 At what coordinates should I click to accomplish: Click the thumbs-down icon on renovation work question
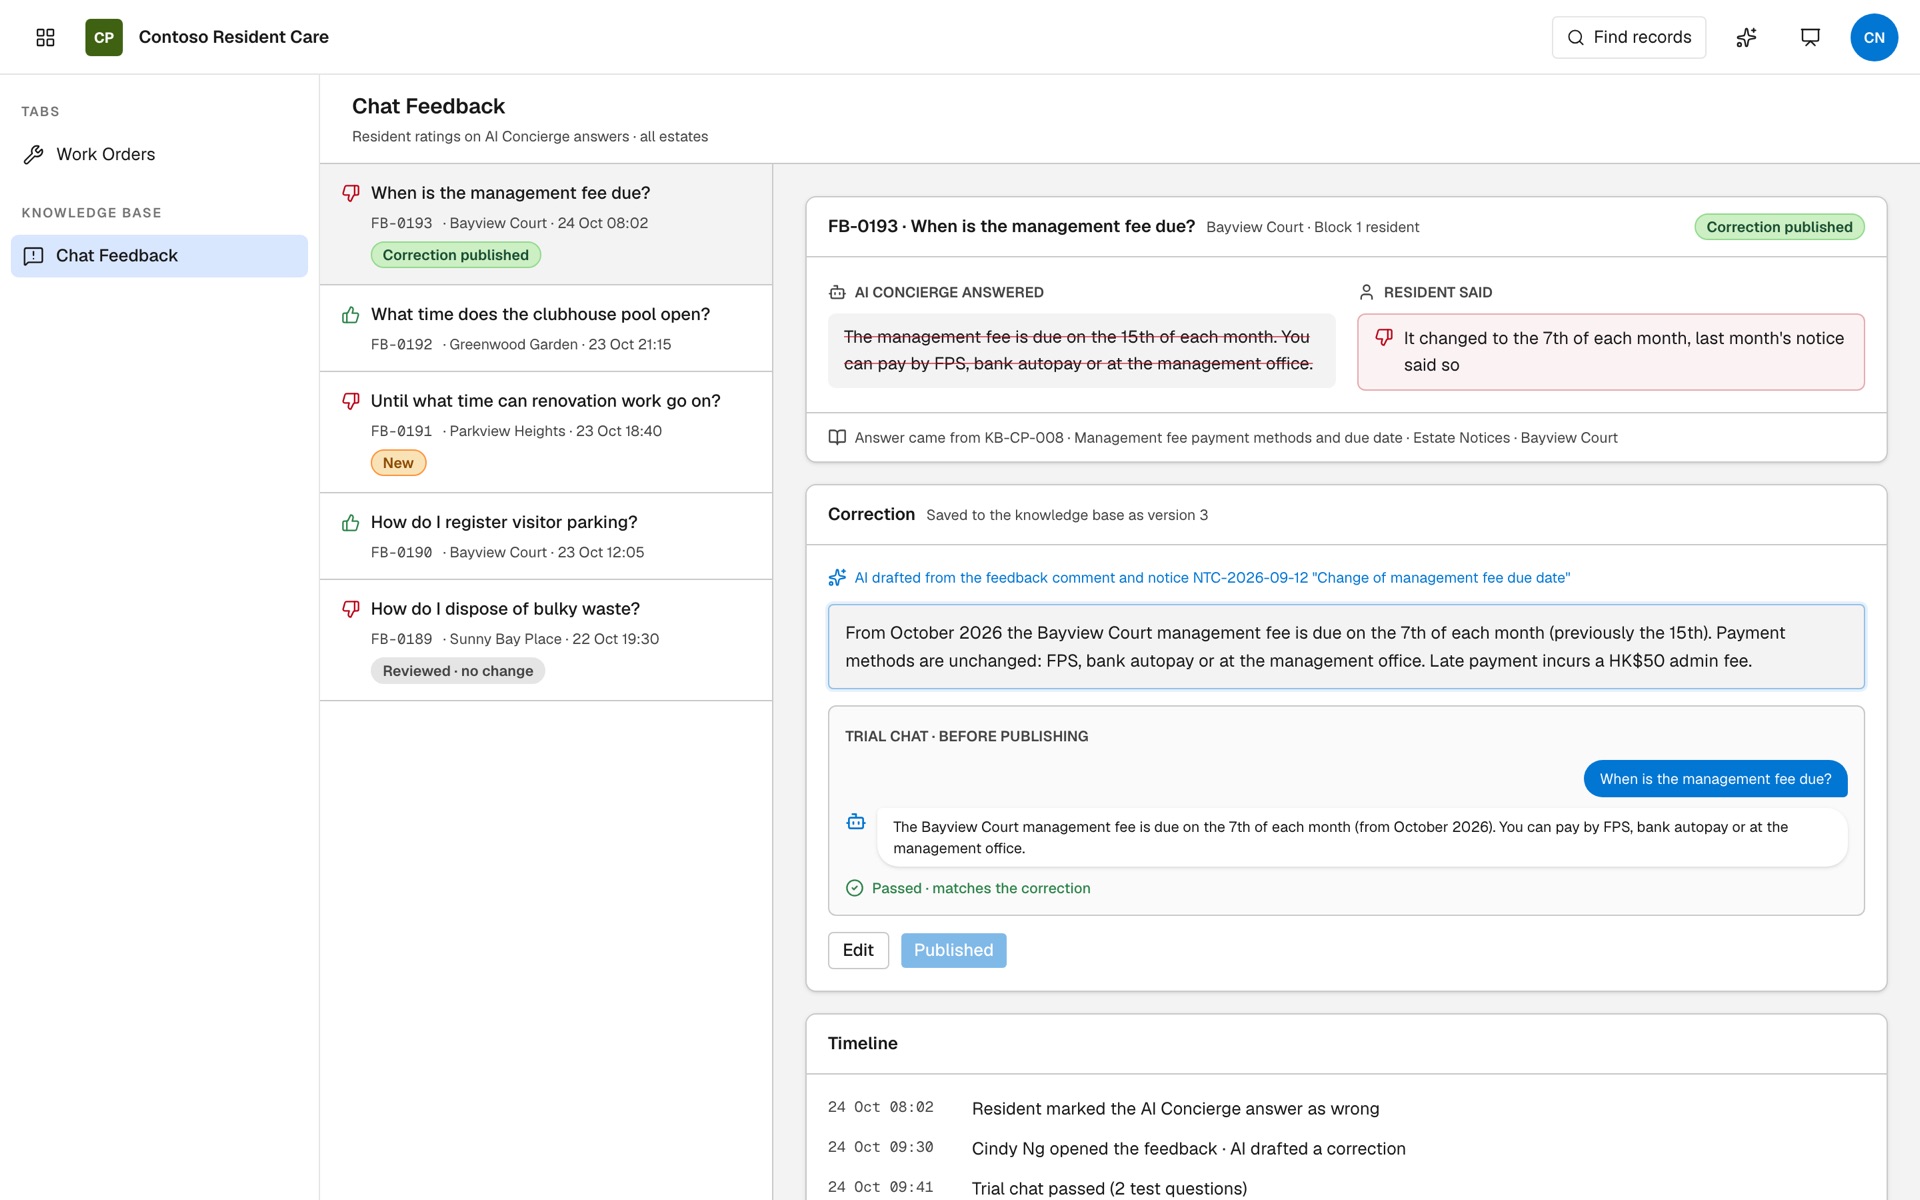click(x=351, y=401)
